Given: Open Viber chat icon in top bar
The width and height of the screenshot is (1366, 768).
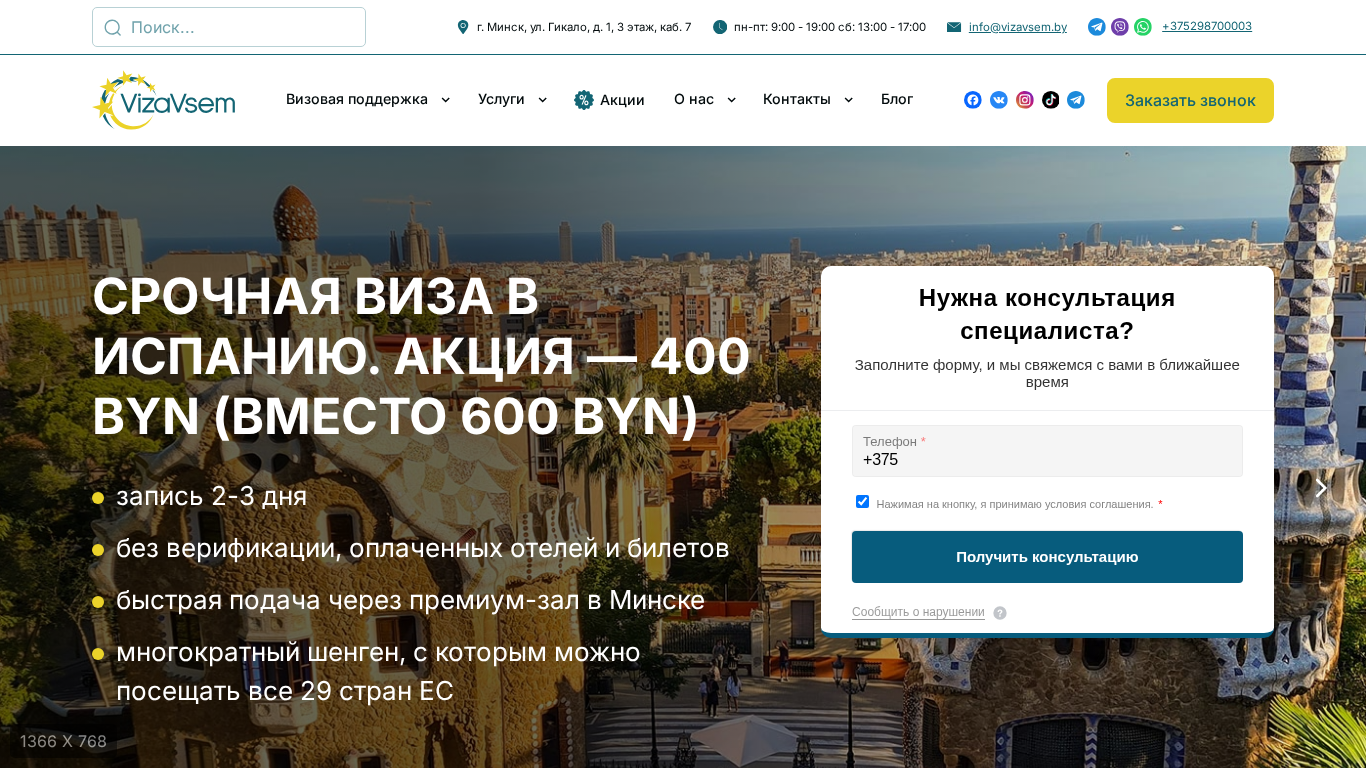Looking at the screenshot, I should tap(1120, 27).
